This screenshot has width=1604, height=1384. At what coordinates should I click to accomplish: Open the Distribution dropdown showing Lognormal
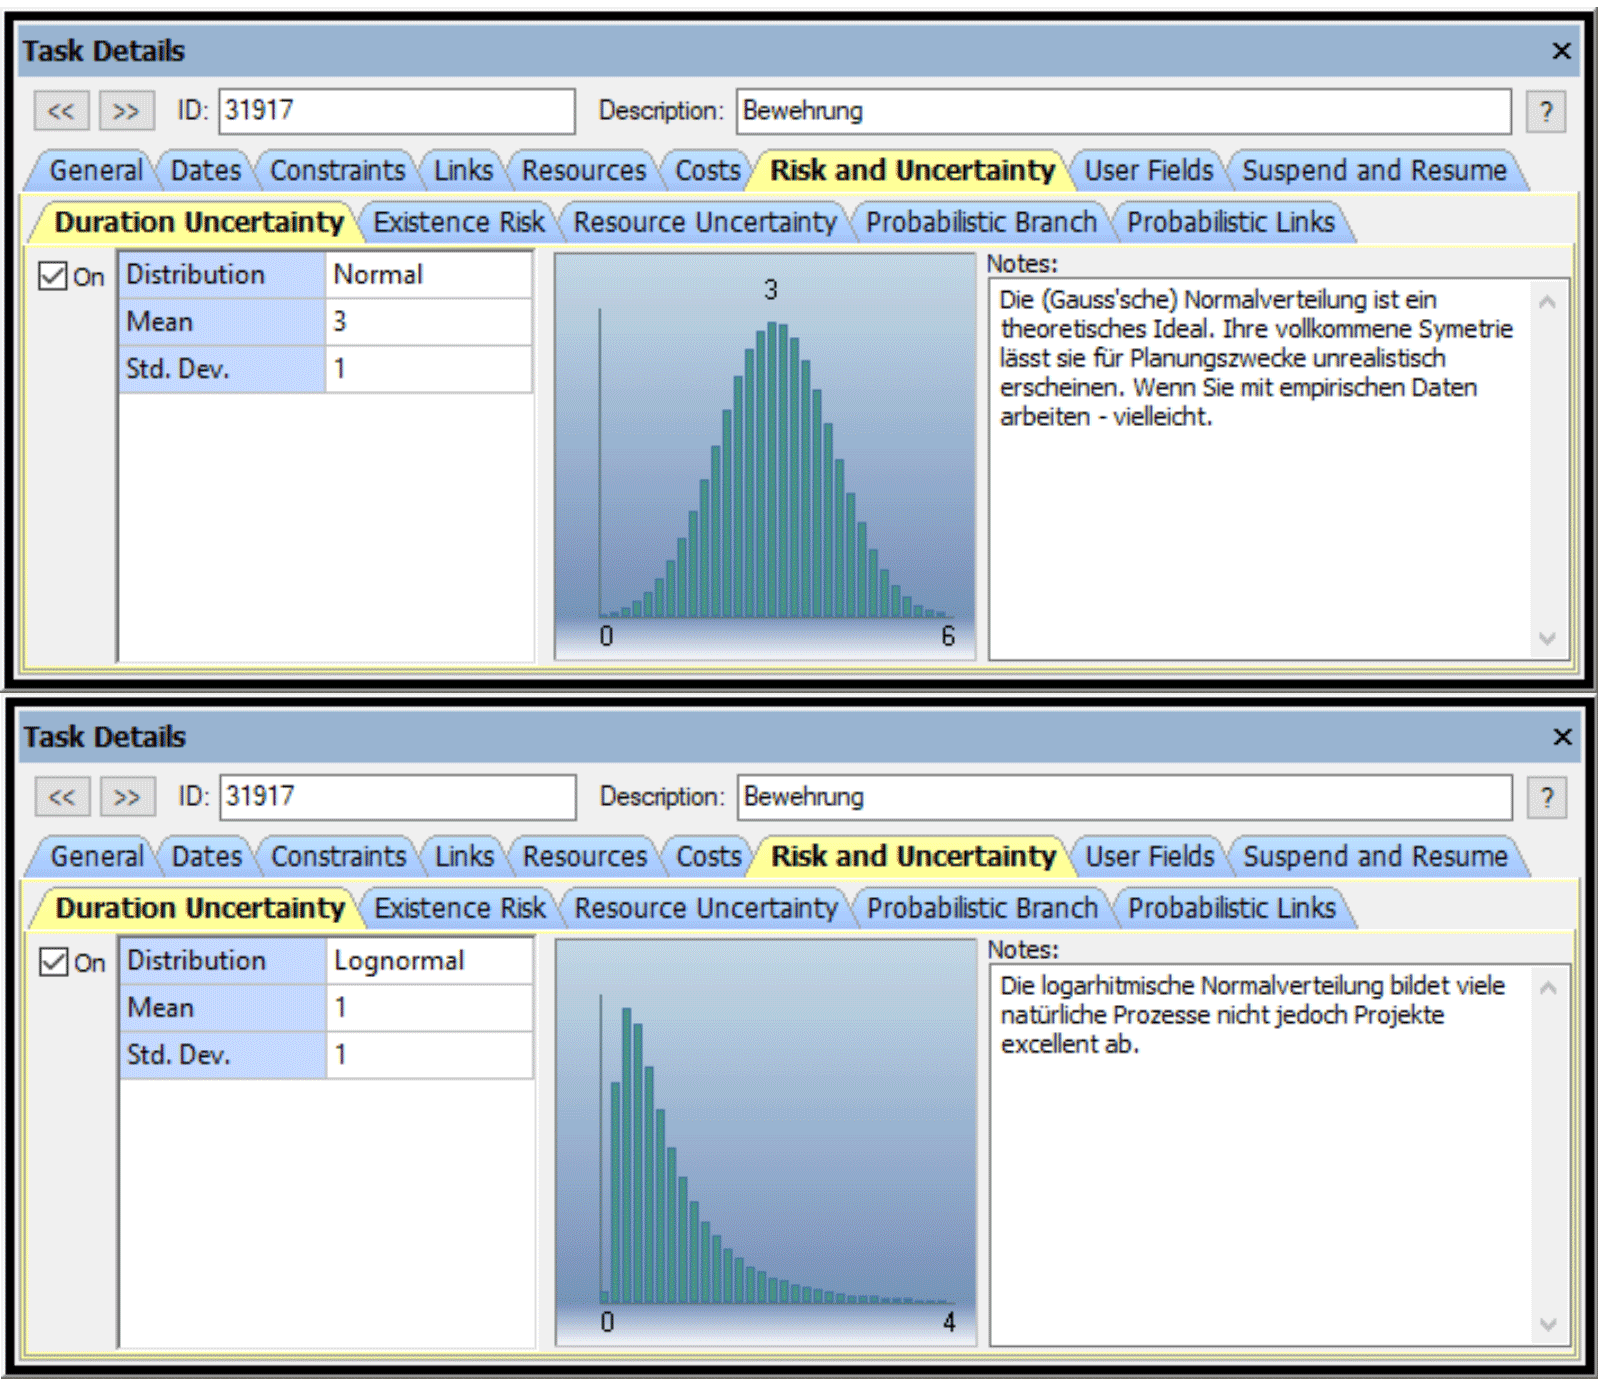[x=428, y=961]
